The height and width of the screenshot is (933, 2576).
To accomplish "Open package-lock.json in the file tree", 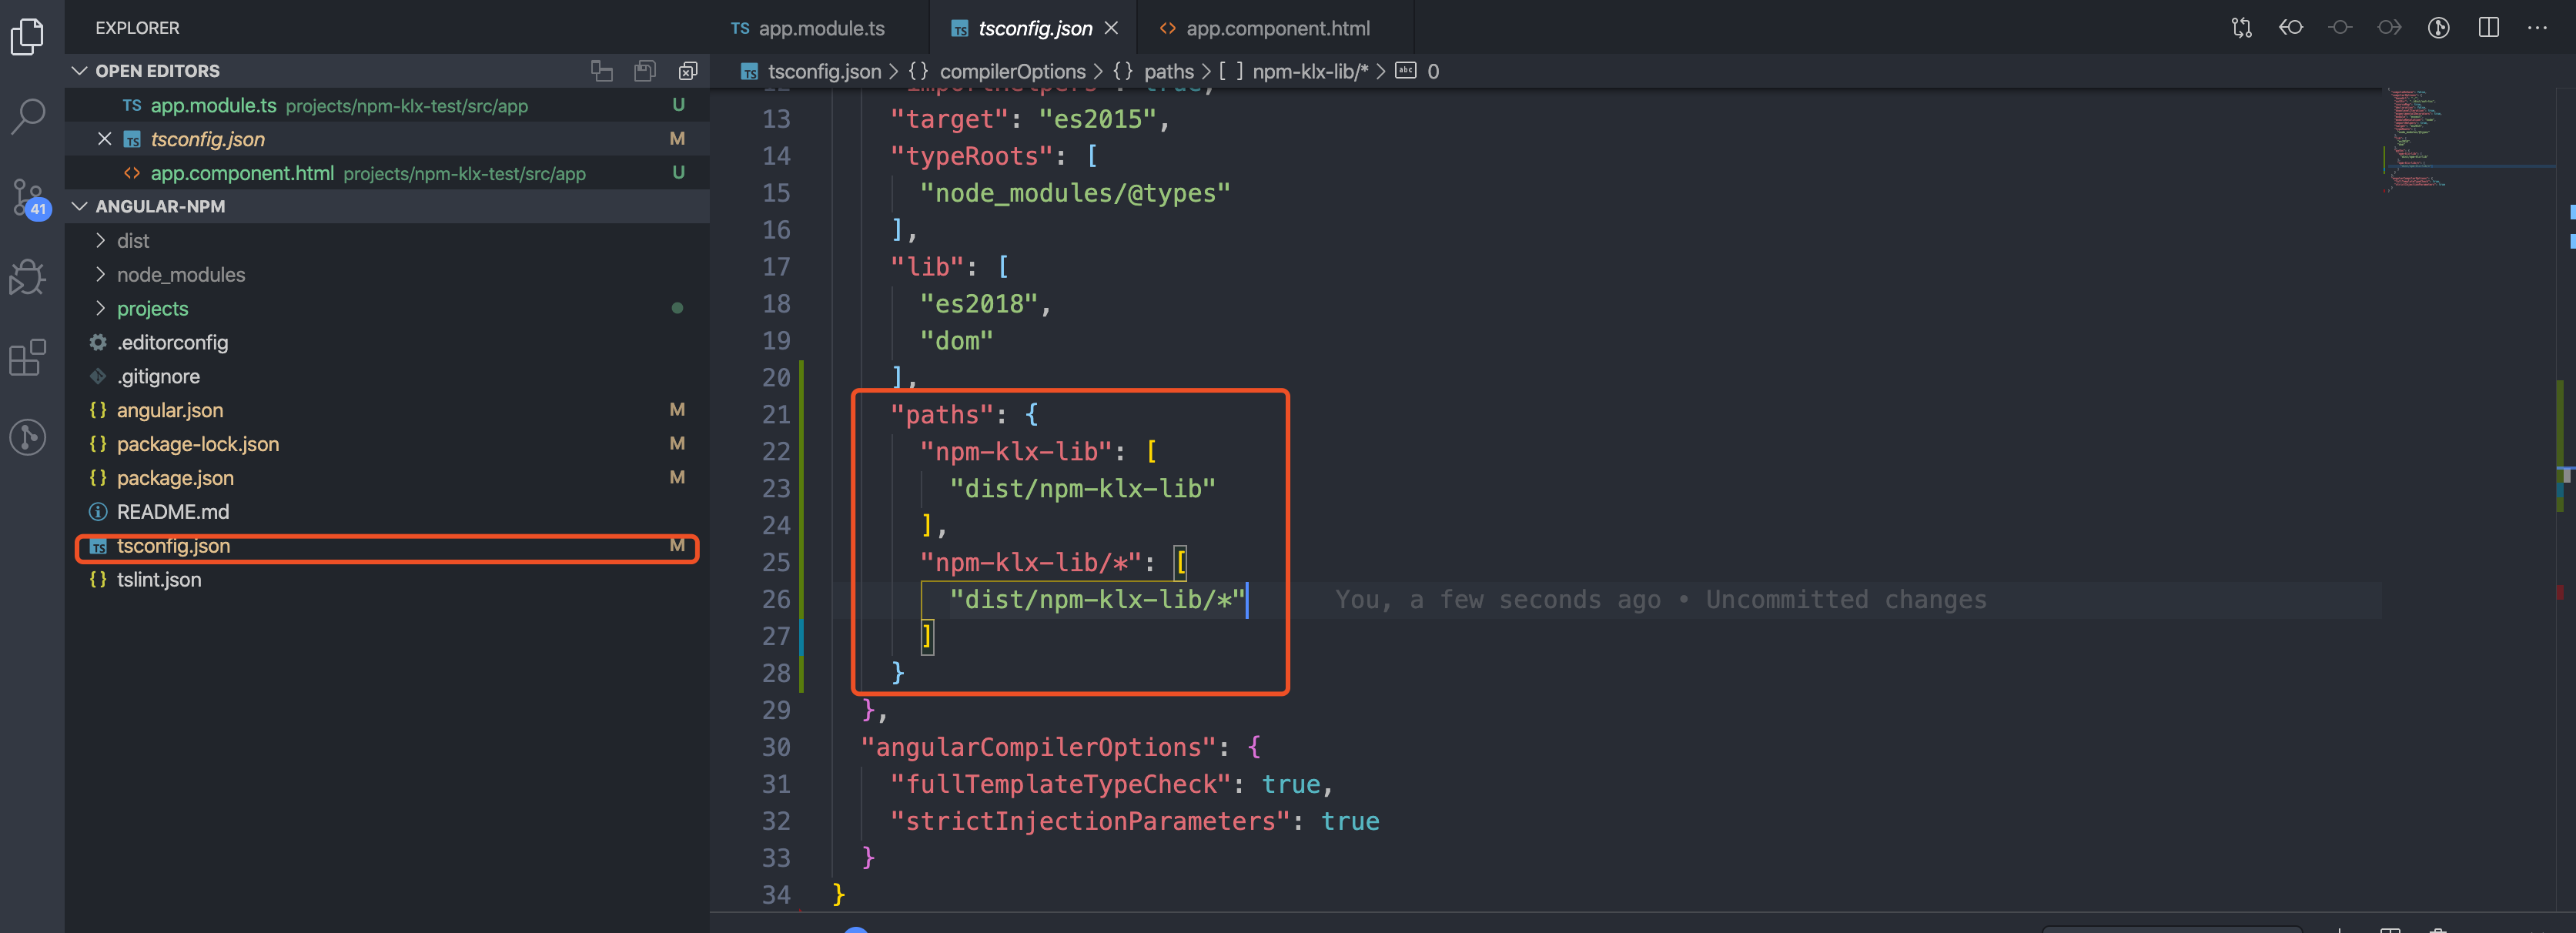I will [x=386, y=444].
